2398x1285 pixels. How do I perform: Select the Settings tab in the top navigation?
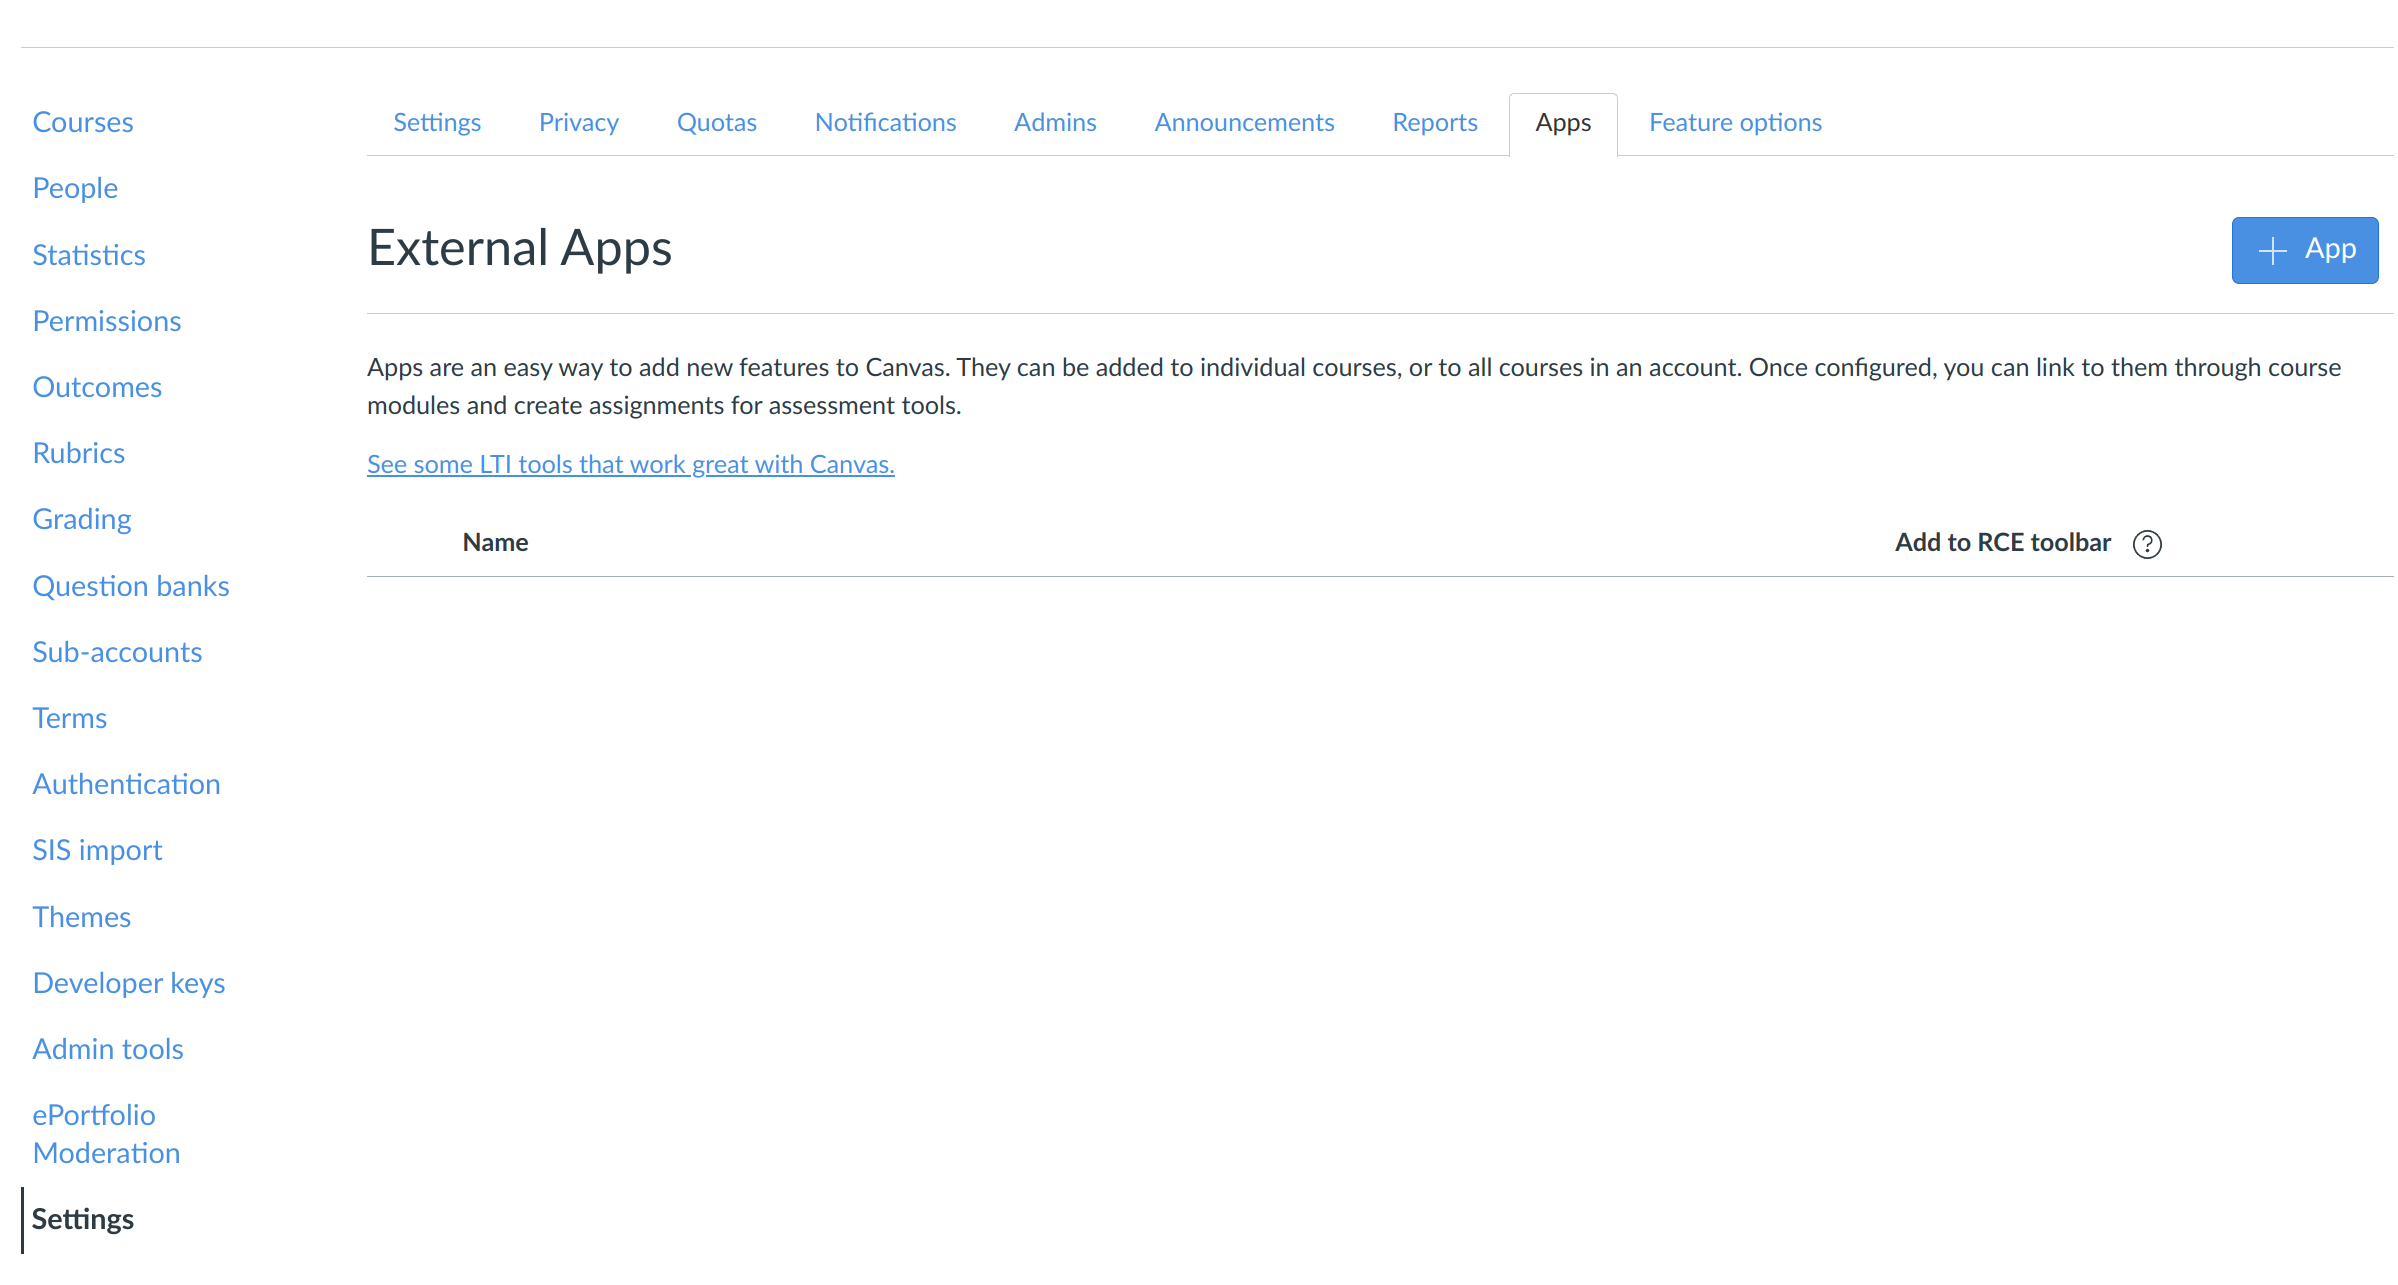437,122
